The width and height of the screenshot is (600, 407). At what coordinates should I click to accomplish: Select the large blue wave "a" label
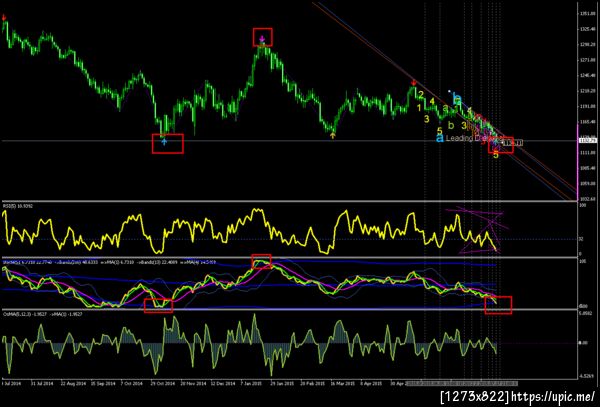pos(440,138)
